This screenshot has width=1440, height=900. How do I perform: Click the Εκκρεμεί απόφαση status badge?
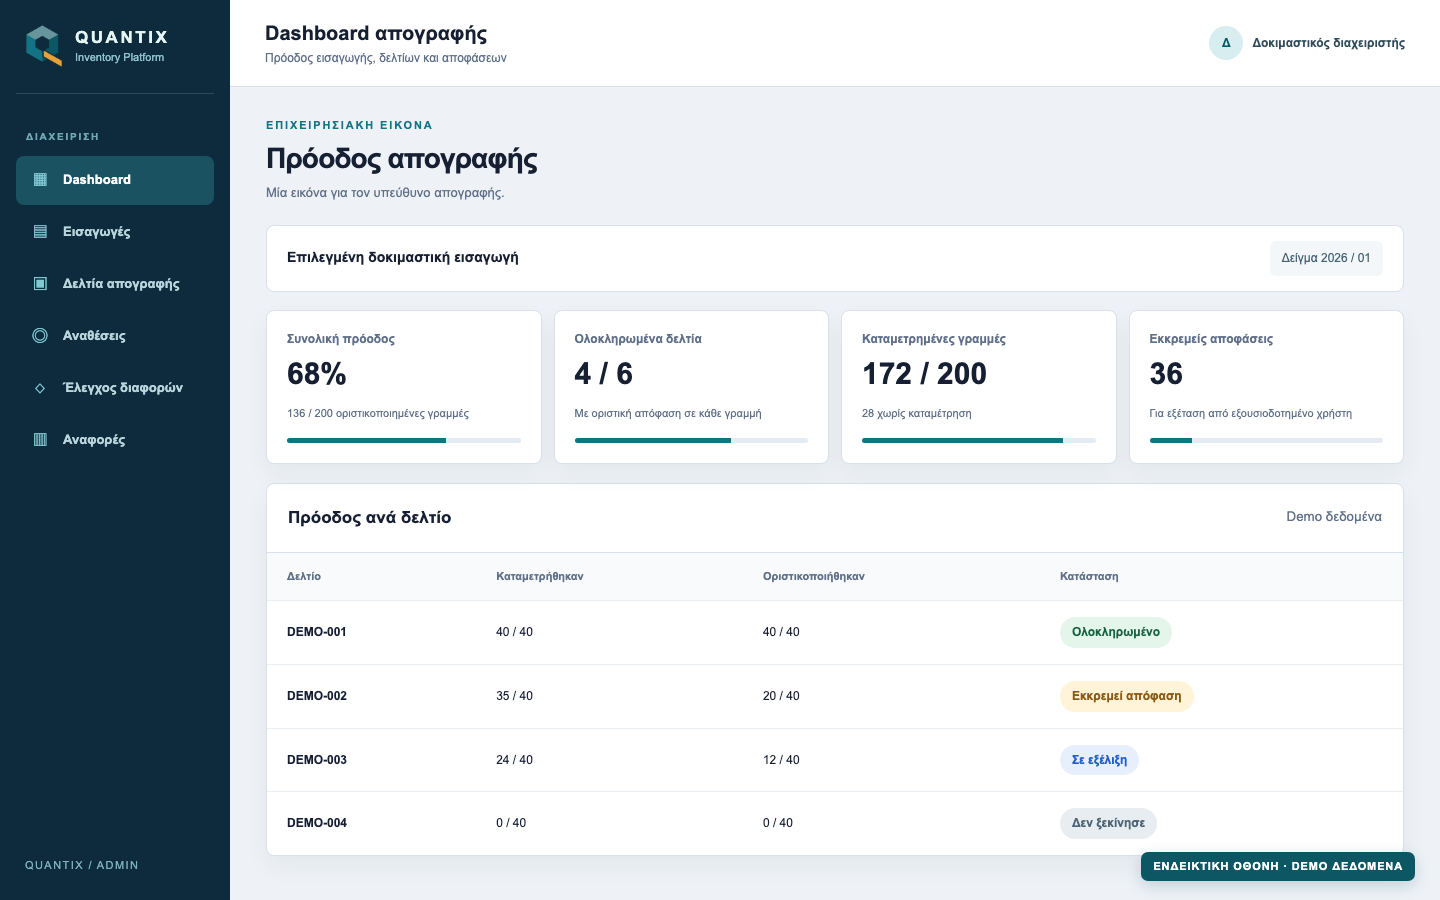1126,696
